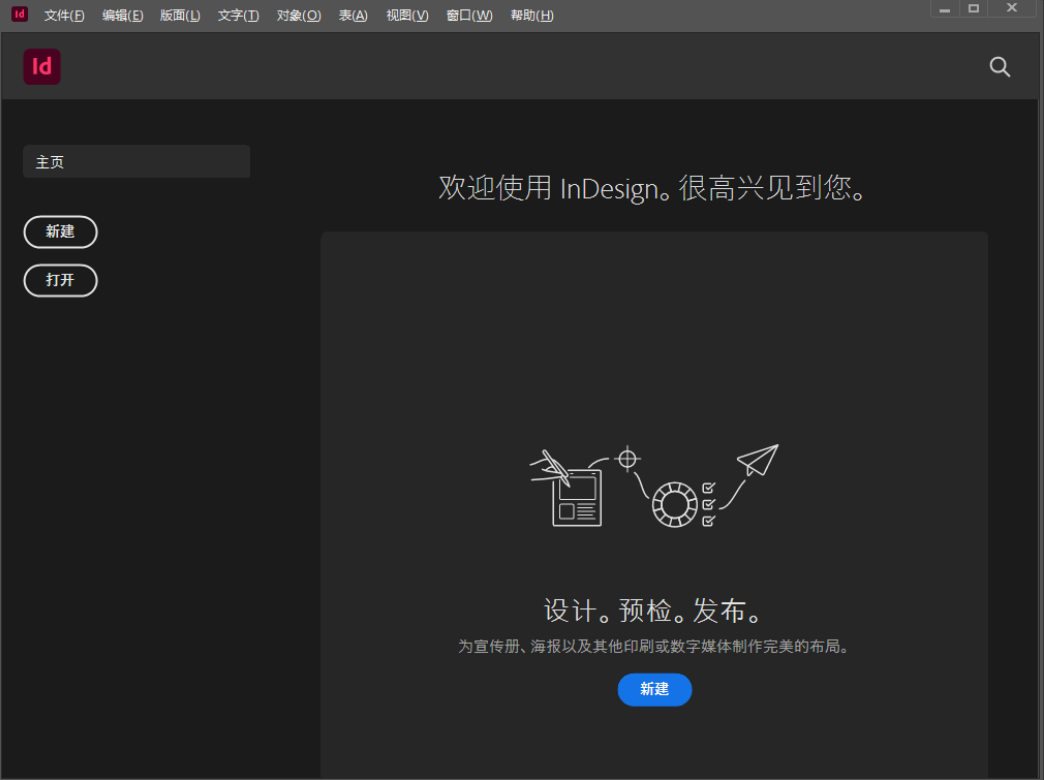Click the 新建 button in the left sidebar
1044x780 pixels.
click(60, 232)
